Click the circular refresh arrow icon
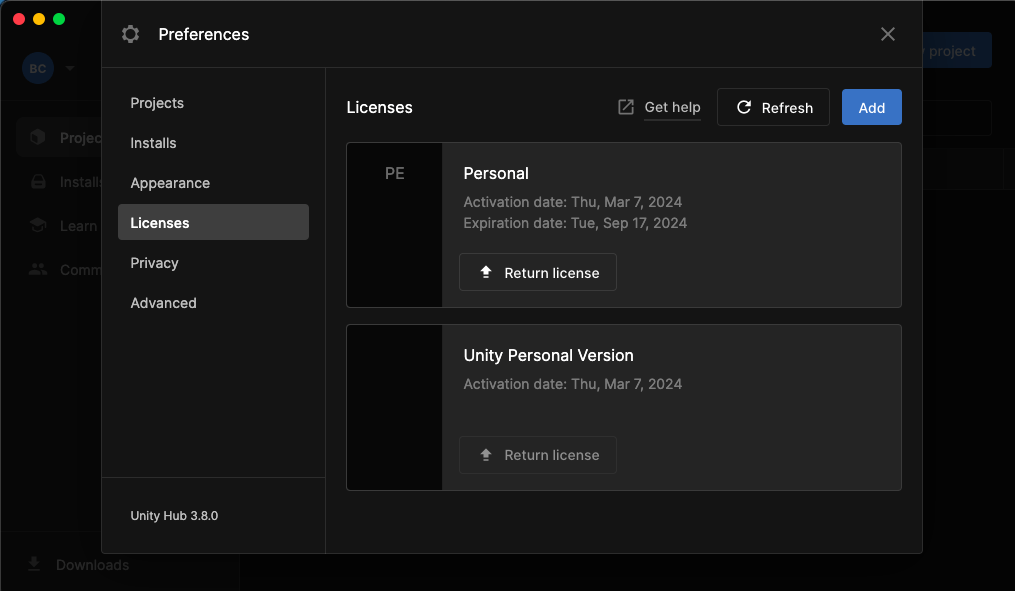The height and width of the screenshot is (591, 1015). click(744, 107)
